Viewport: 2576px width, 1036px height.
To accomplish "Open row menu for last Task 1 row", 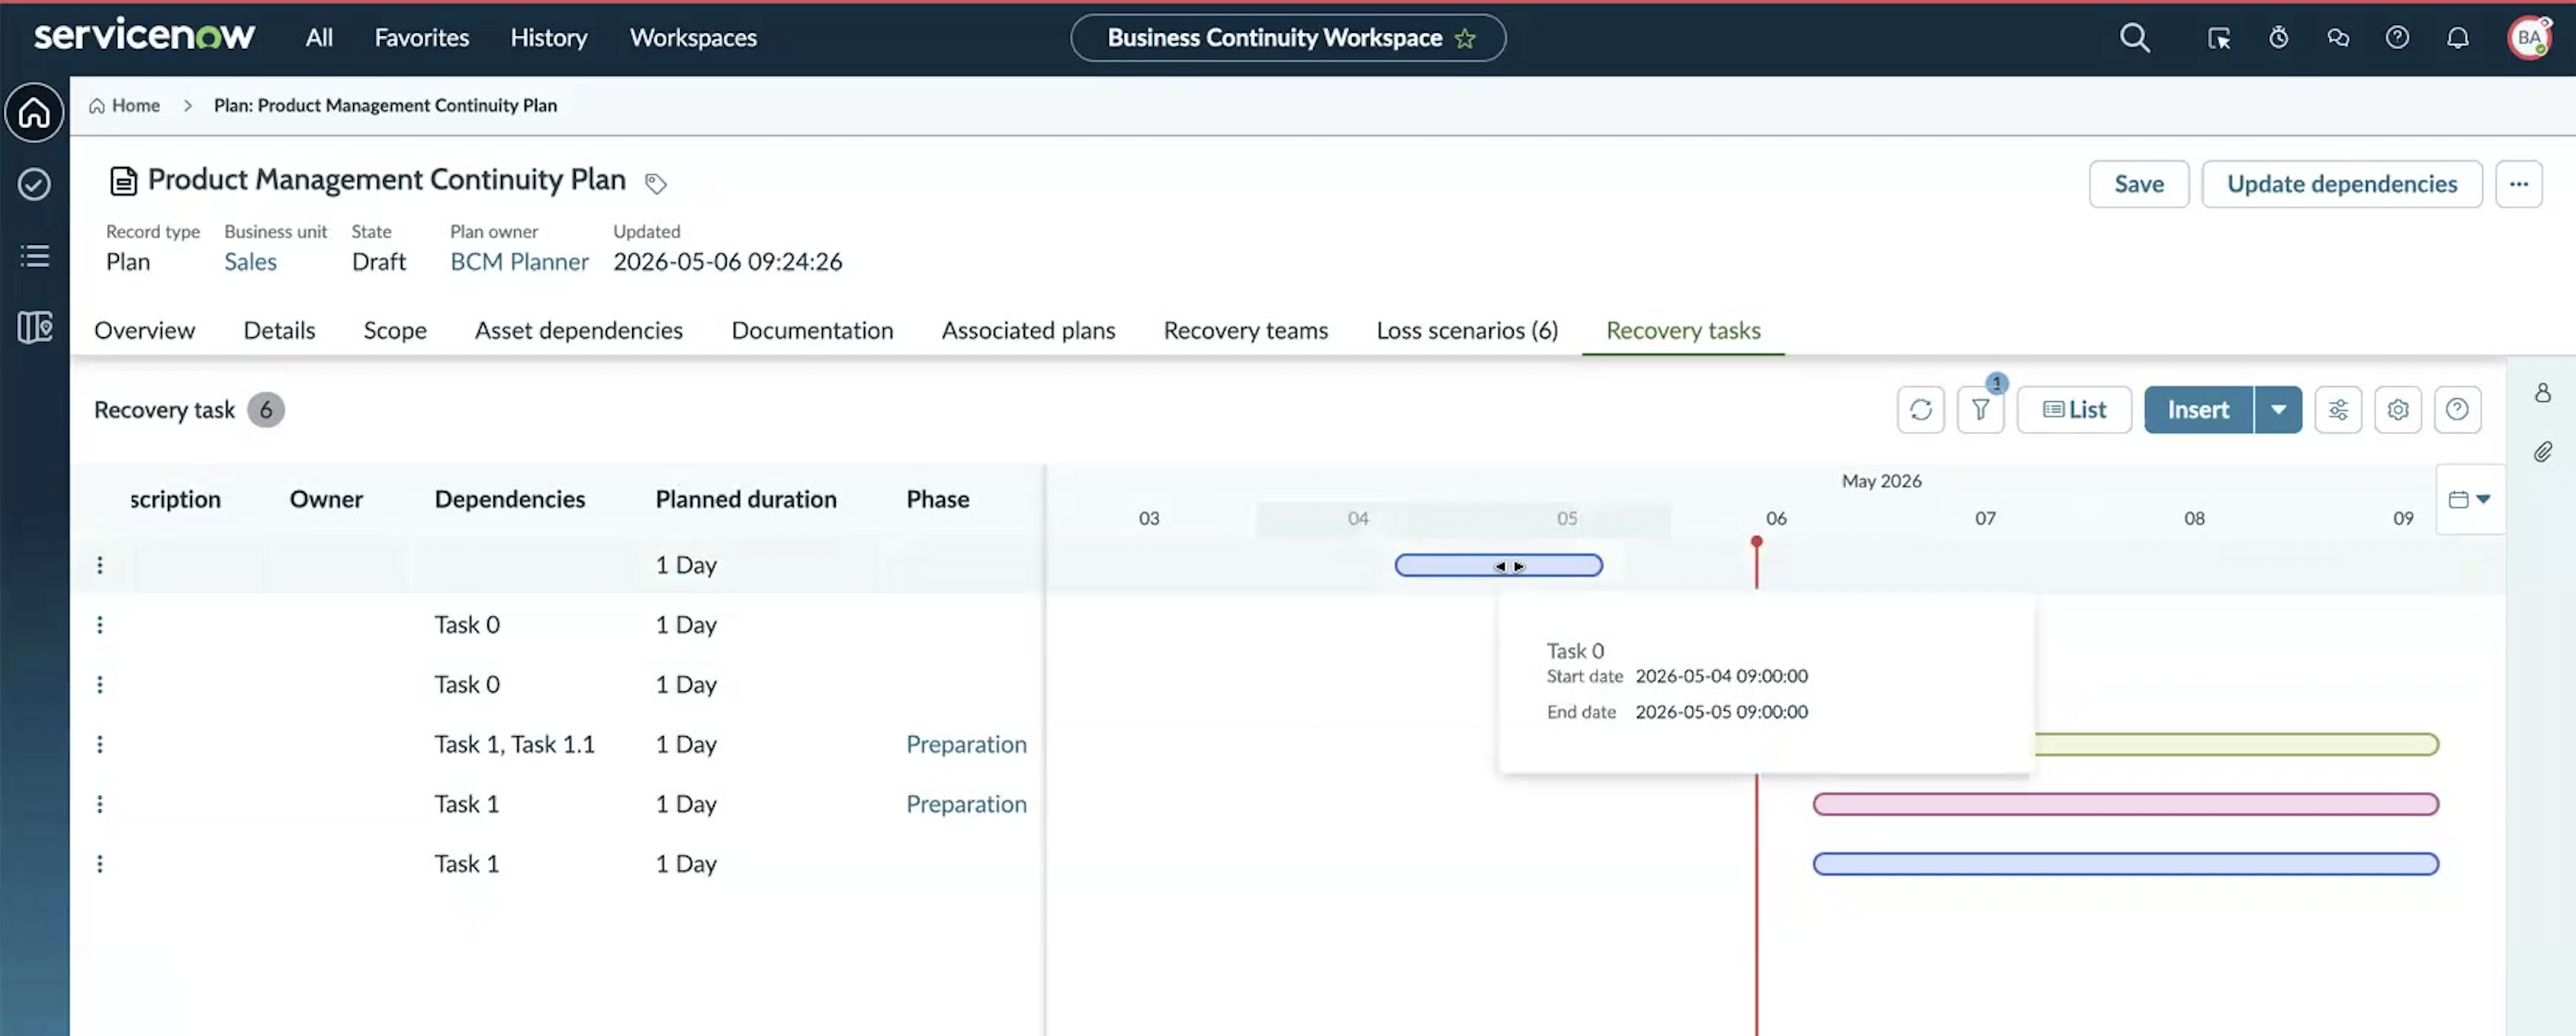I will coord(100,864).
